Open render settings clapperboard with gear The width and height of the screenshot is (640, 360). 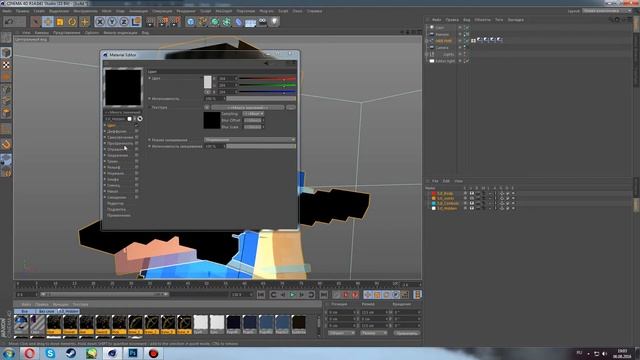point(176,21)
